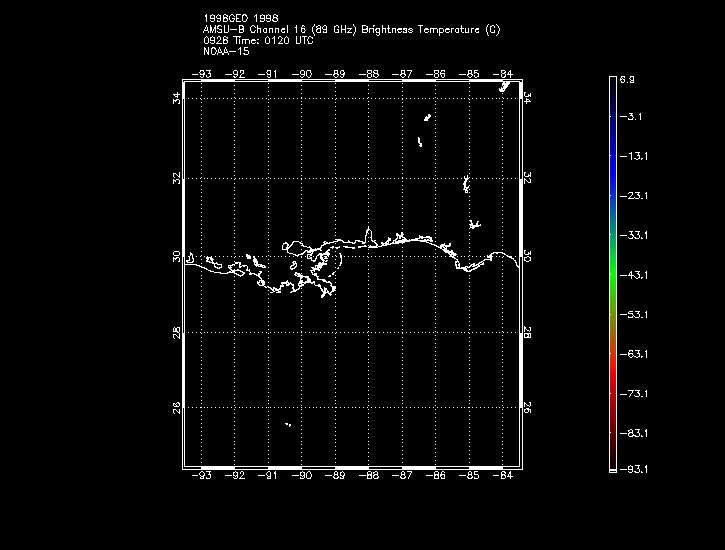725x550 pixels.
Task: Click the -93 longitude label on bottom axis
Action: pos(203,476)
